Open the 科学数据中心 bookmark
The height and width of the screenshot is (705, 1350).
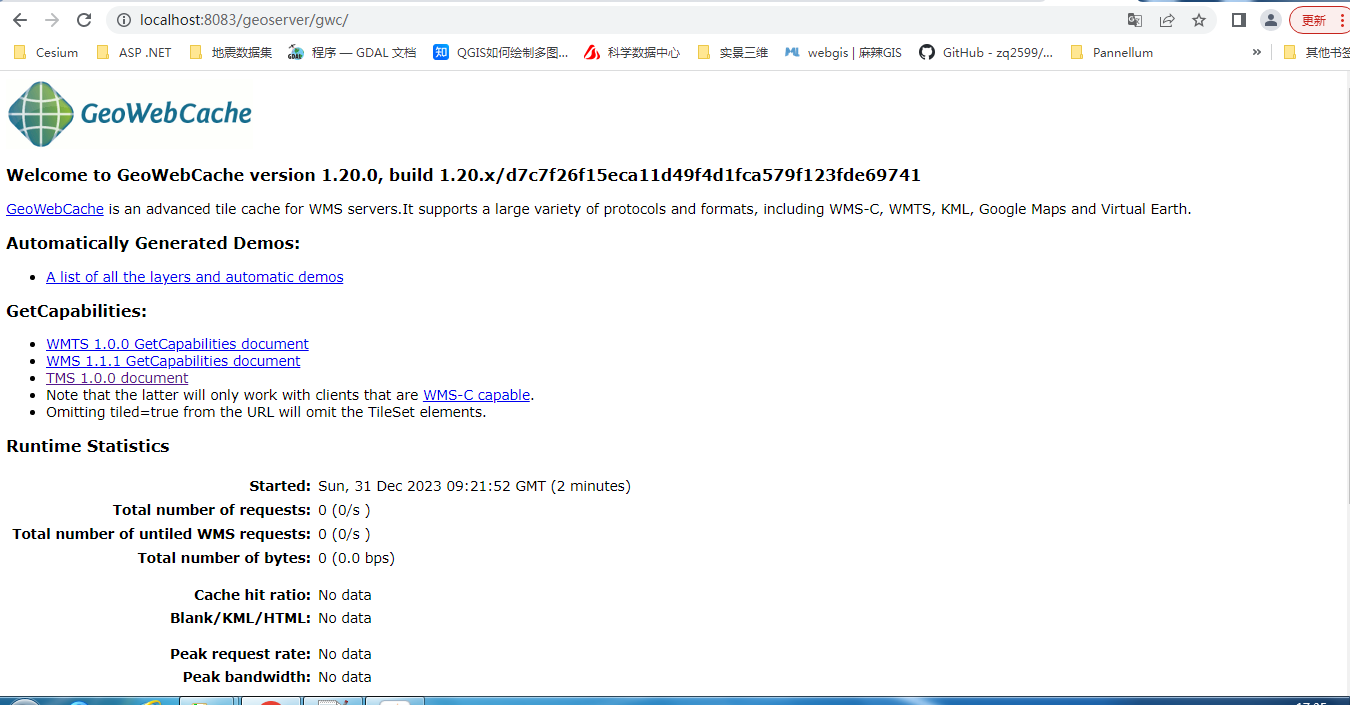point(632,52)
